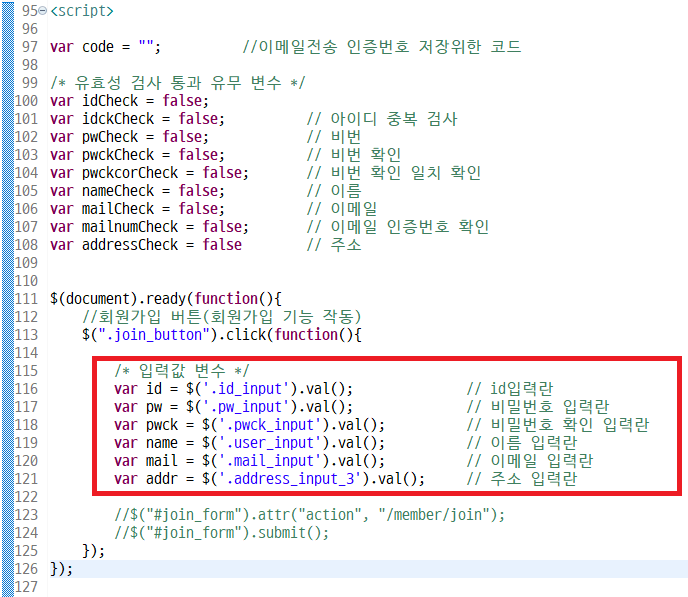The image size is (688, 597).
Task: Click commented line '//$("#join_form").submit();'
Action: point(222,532)
